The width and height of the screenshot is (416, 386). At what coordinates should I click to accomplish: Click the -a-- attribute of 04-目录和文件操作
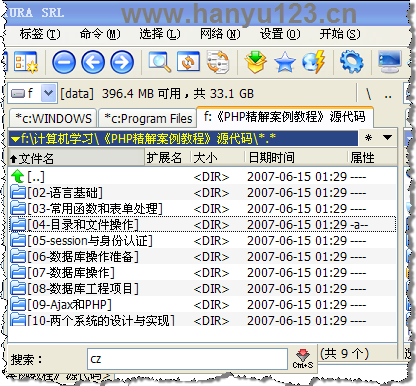coord(359,225)
